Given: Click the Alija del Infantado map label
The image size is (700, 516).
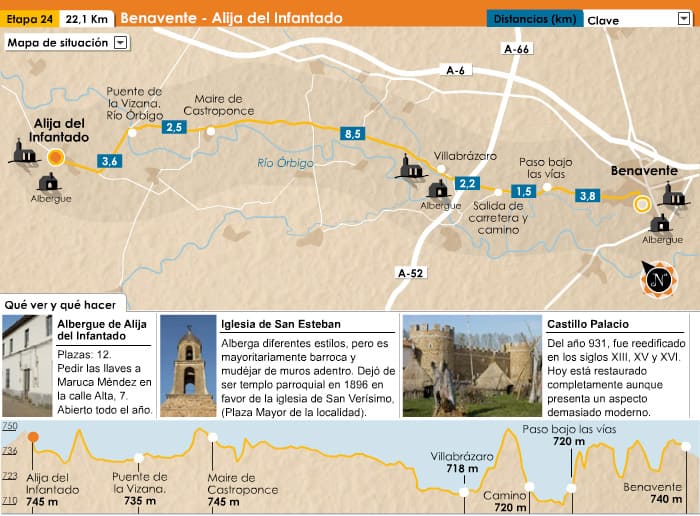Looking at the screenshot, I should [x=59, y=130].
